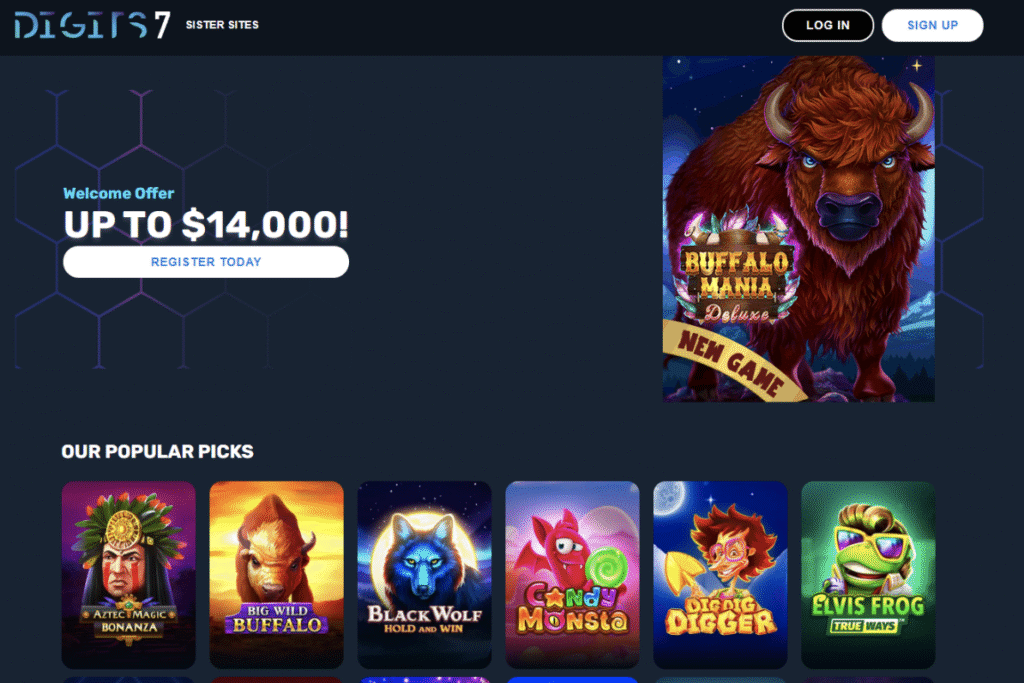This screenshot has height=683, width=1024.
Task: Open the Buffalo Mania Deluxe banner
Action: pos(798,229)
